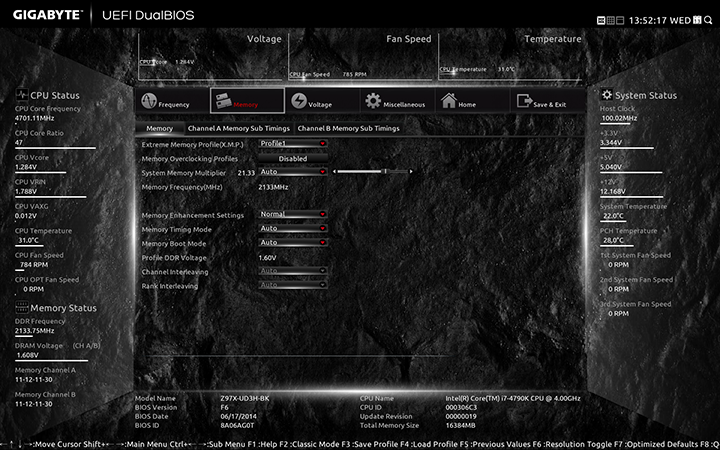Open the Memory Timing Mode dropdown
This screenshot has height=450, width=720.
click(293, 228)
